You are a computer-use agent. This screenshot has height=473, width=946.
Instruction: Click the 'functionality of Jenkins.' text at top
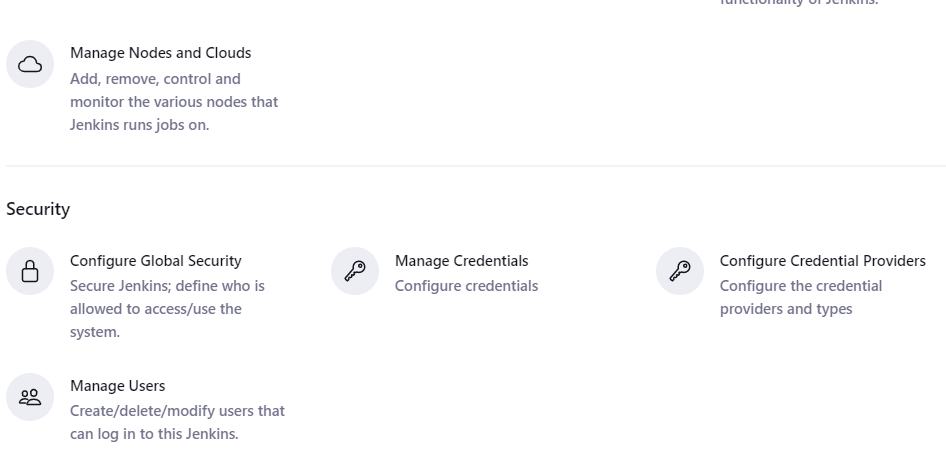tap(799, 3)
